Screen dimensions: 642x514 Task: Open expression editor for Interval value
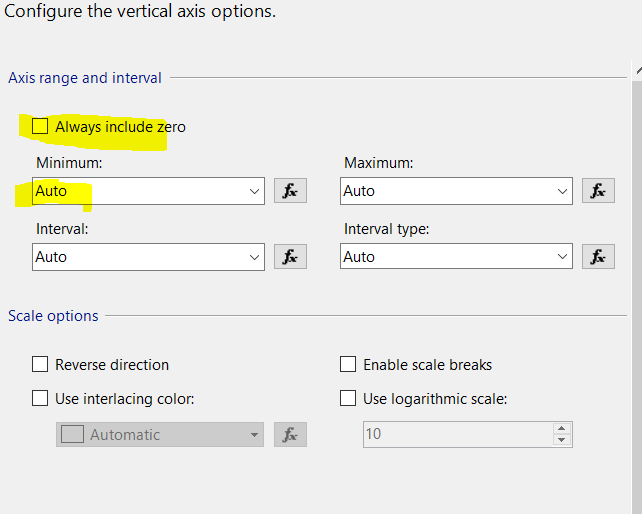click(290, 257)
